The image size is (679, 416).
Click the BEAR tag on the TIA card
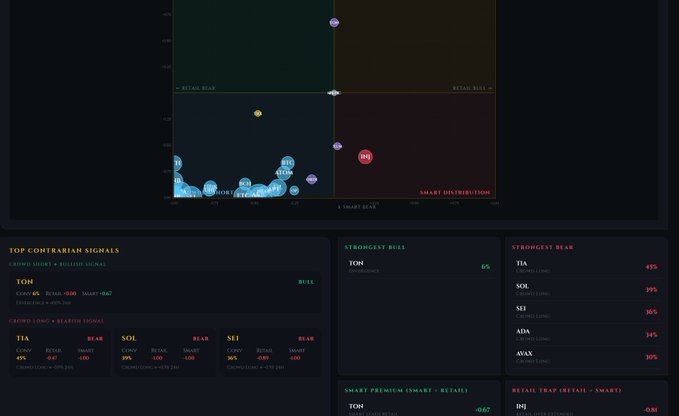95,339
